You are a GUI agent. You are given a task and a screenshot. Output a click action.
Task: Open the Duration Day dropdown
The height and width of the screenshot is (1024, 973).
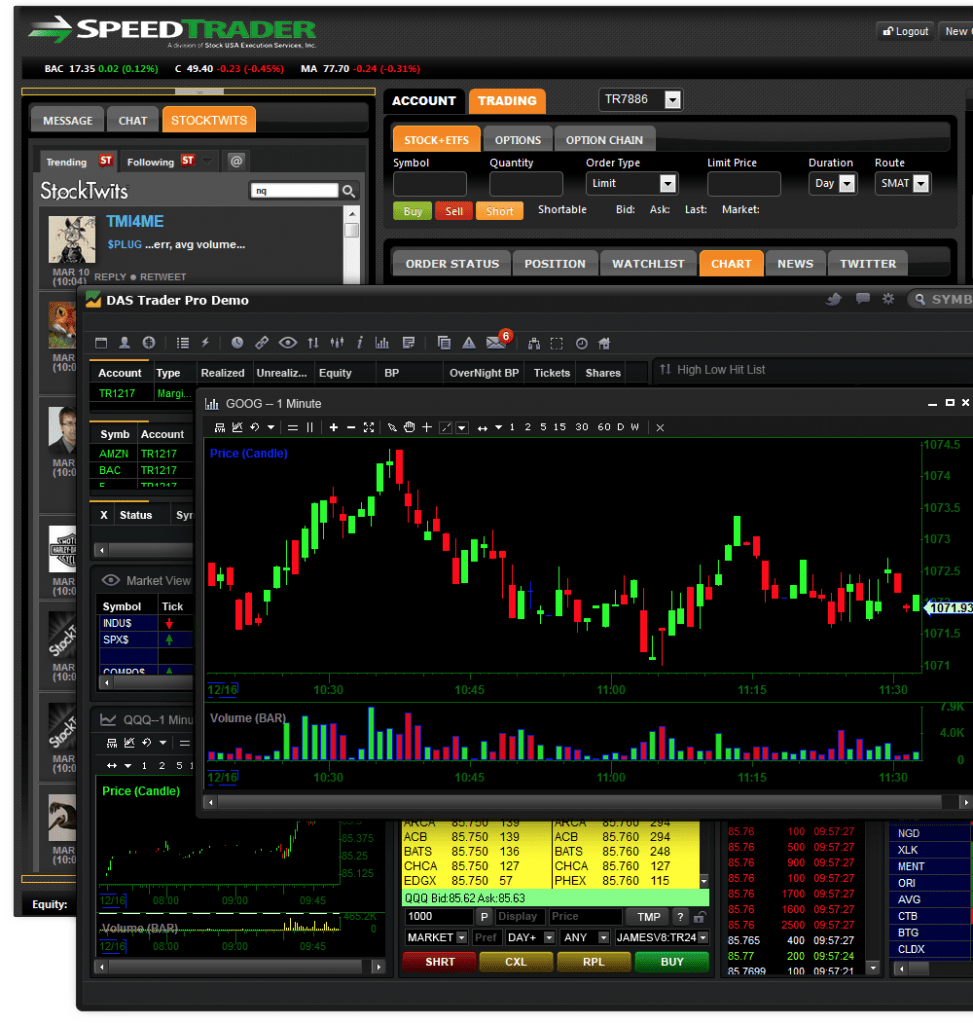click(847, 184)
